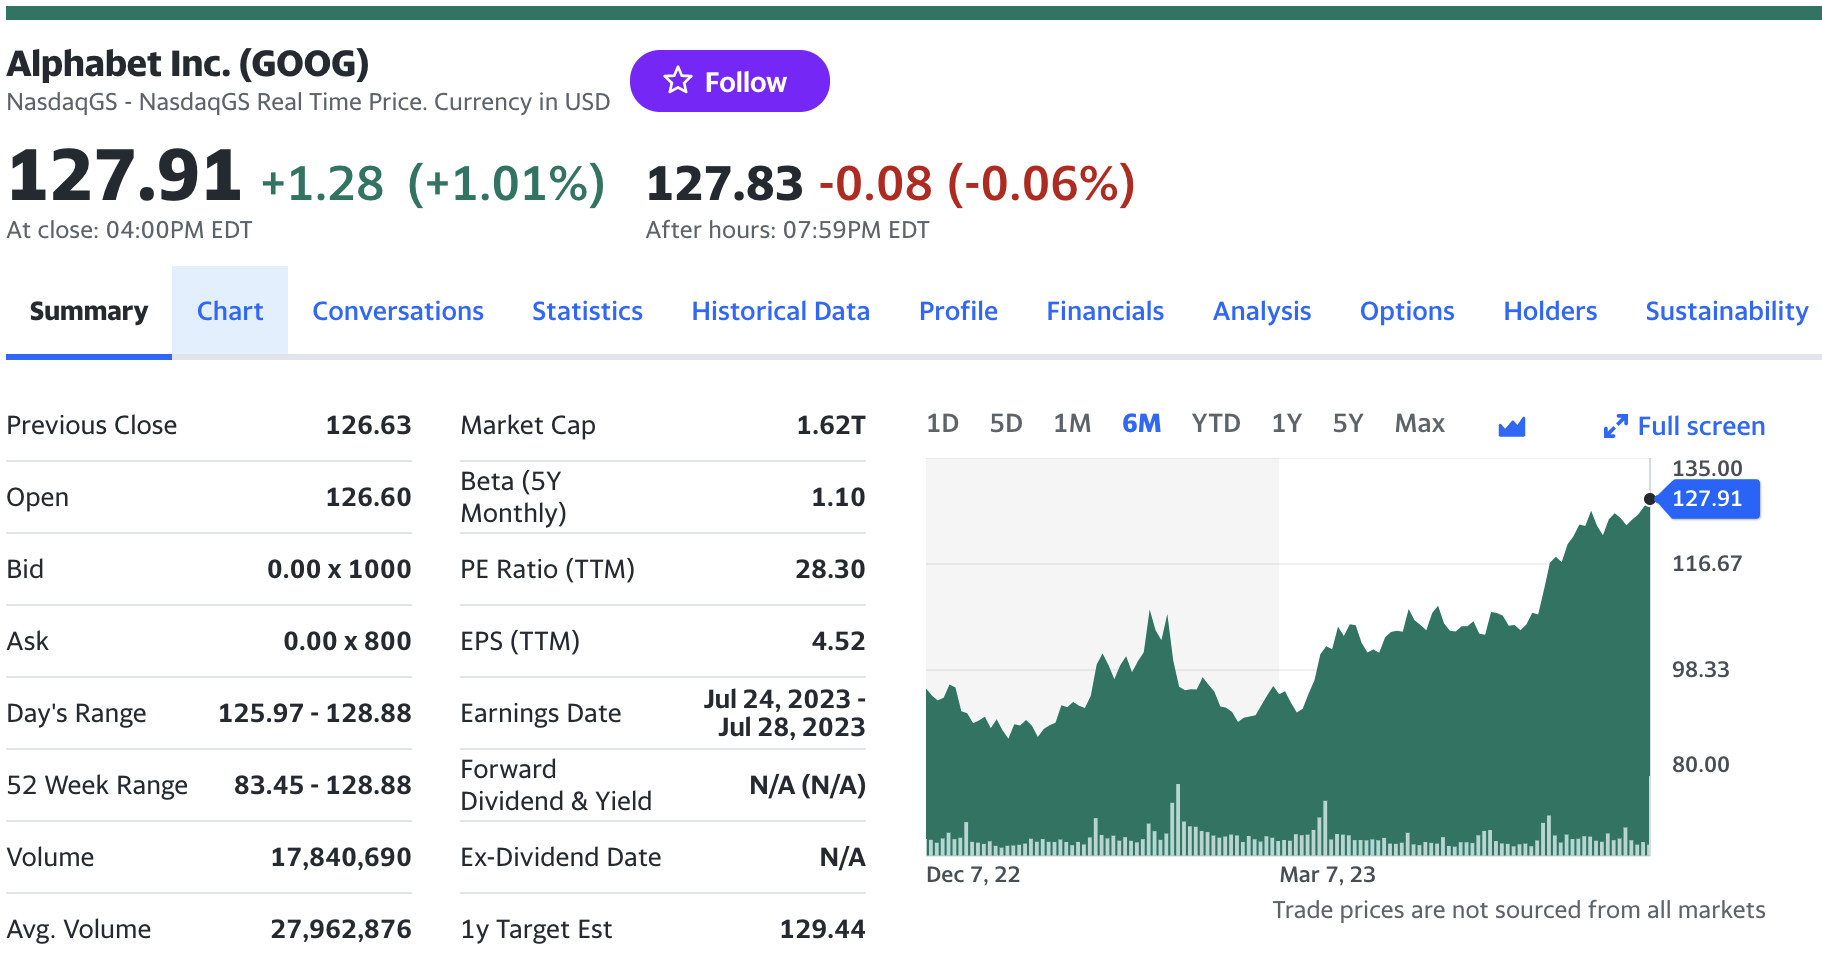
Task: Select the 1Y chart range
Action: tap(1287, 423)
